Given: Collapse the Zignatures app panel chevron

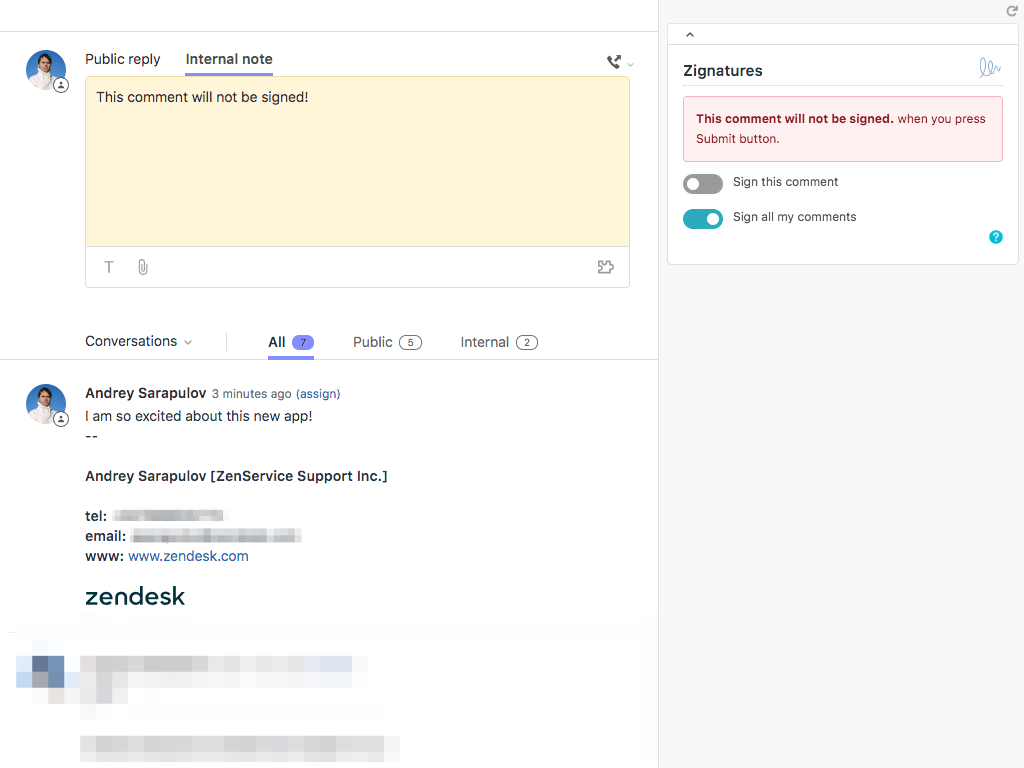Looking at the screenshot, I should pyautogui.click(x=690, y=35).
